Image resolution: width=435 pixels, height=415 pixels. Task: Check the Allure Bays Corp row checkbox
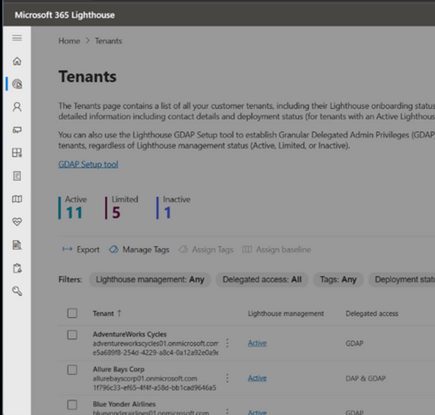[x=72, y=370]
